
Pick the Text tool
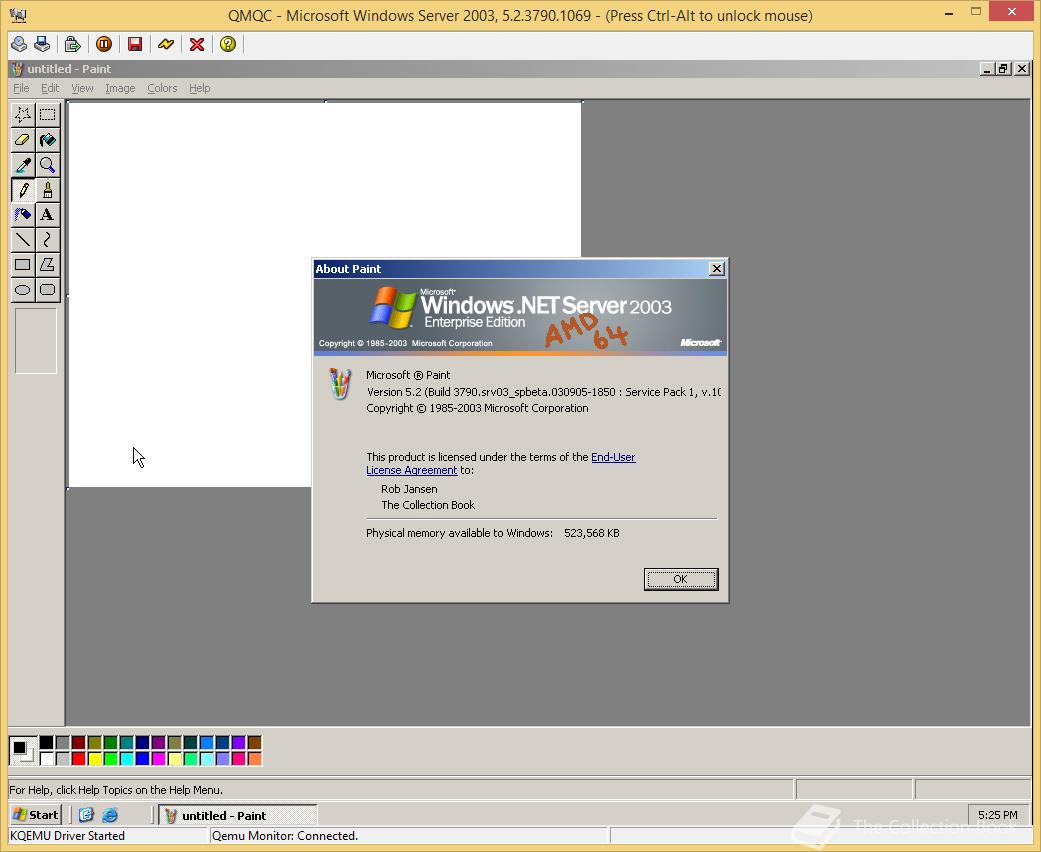click(x=47, y=214)
